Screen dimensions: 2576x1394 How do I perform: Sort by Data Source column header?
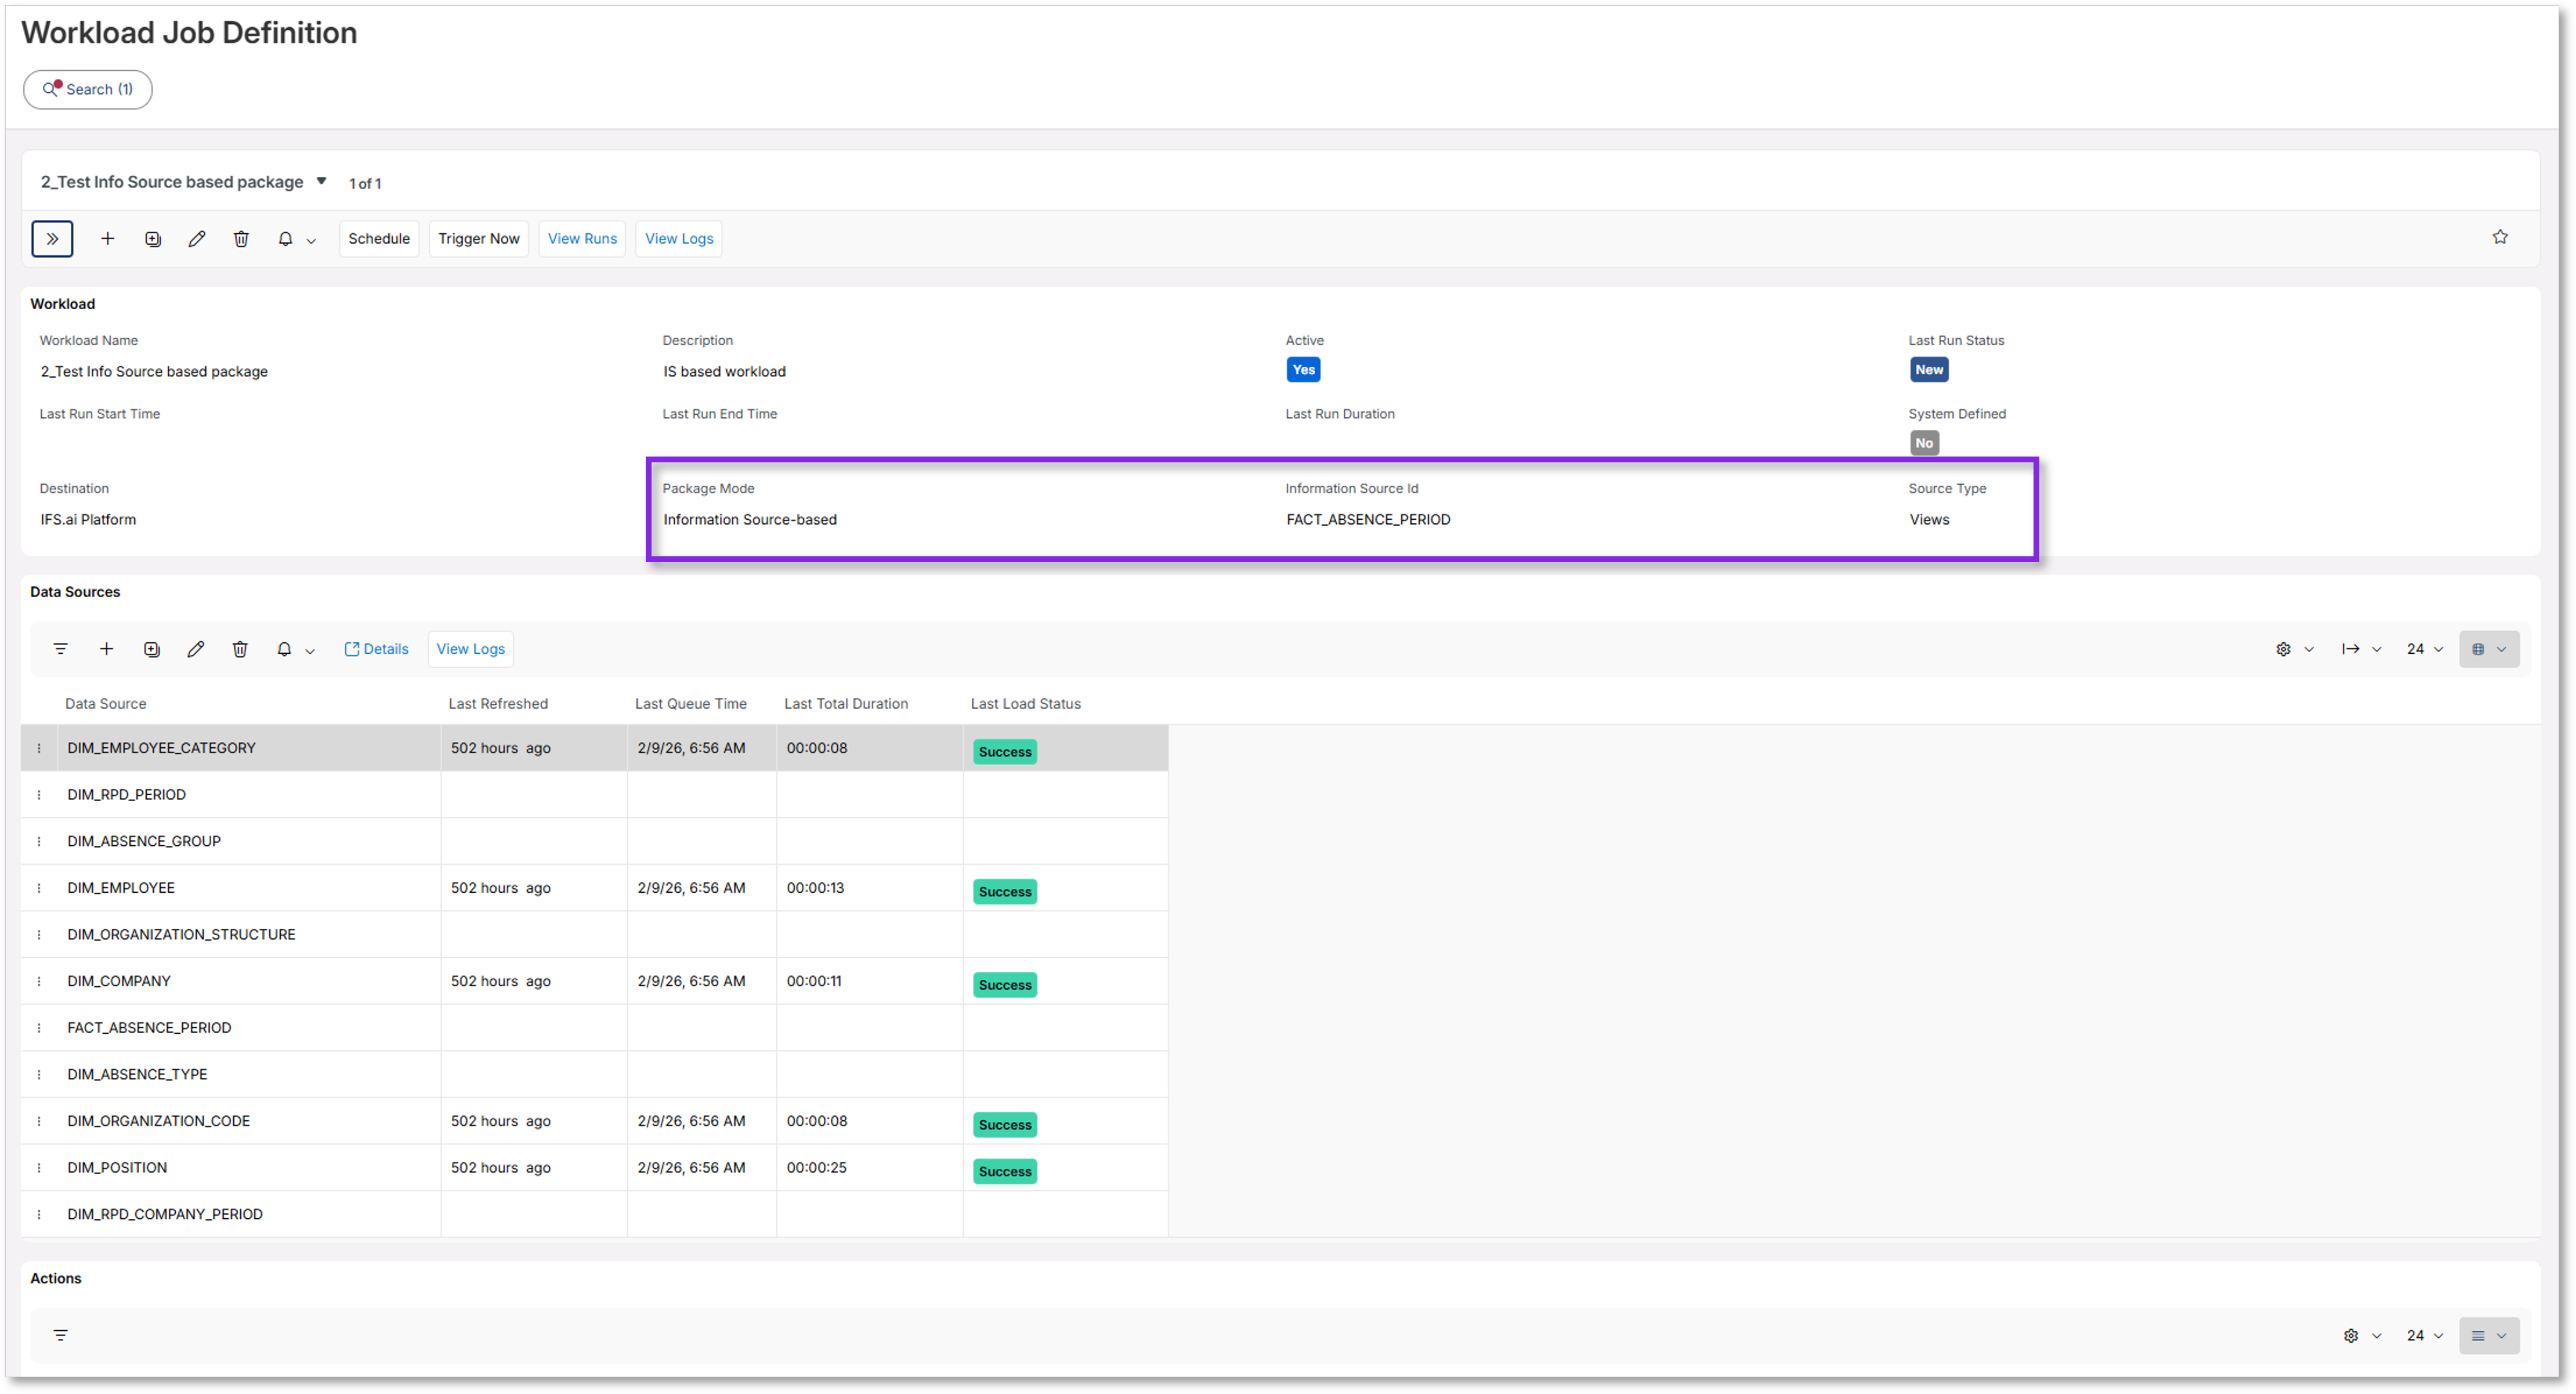(105, 703)
